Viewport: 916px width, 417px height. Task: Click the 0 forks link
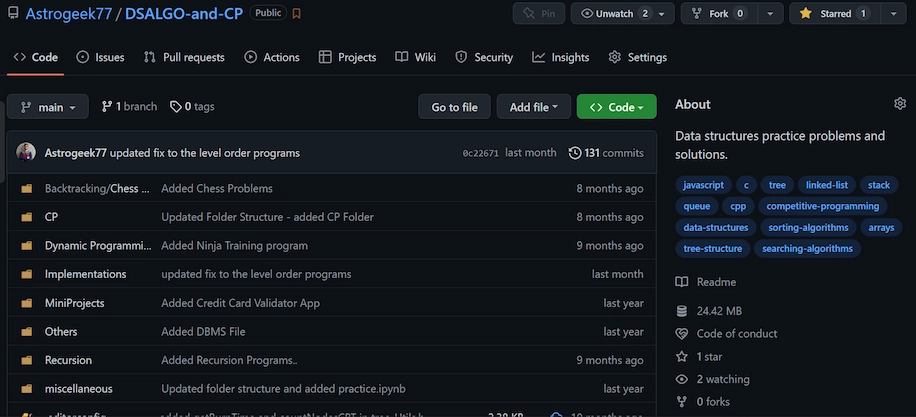click(x=702, y=402)
